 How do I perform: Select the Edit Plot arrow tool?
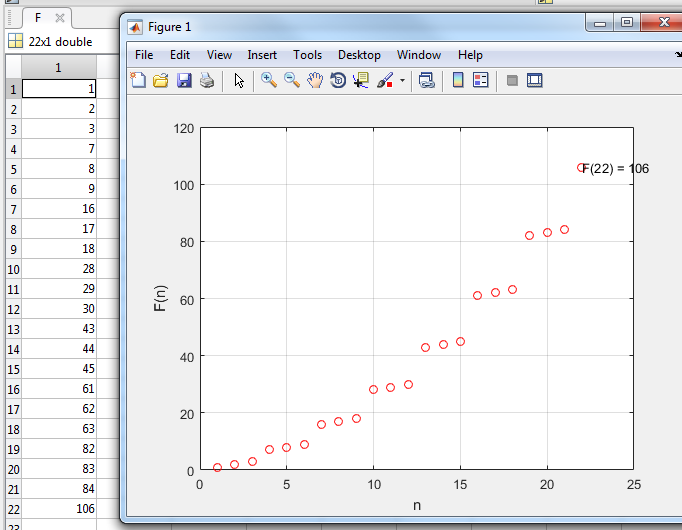pos(239,80)
